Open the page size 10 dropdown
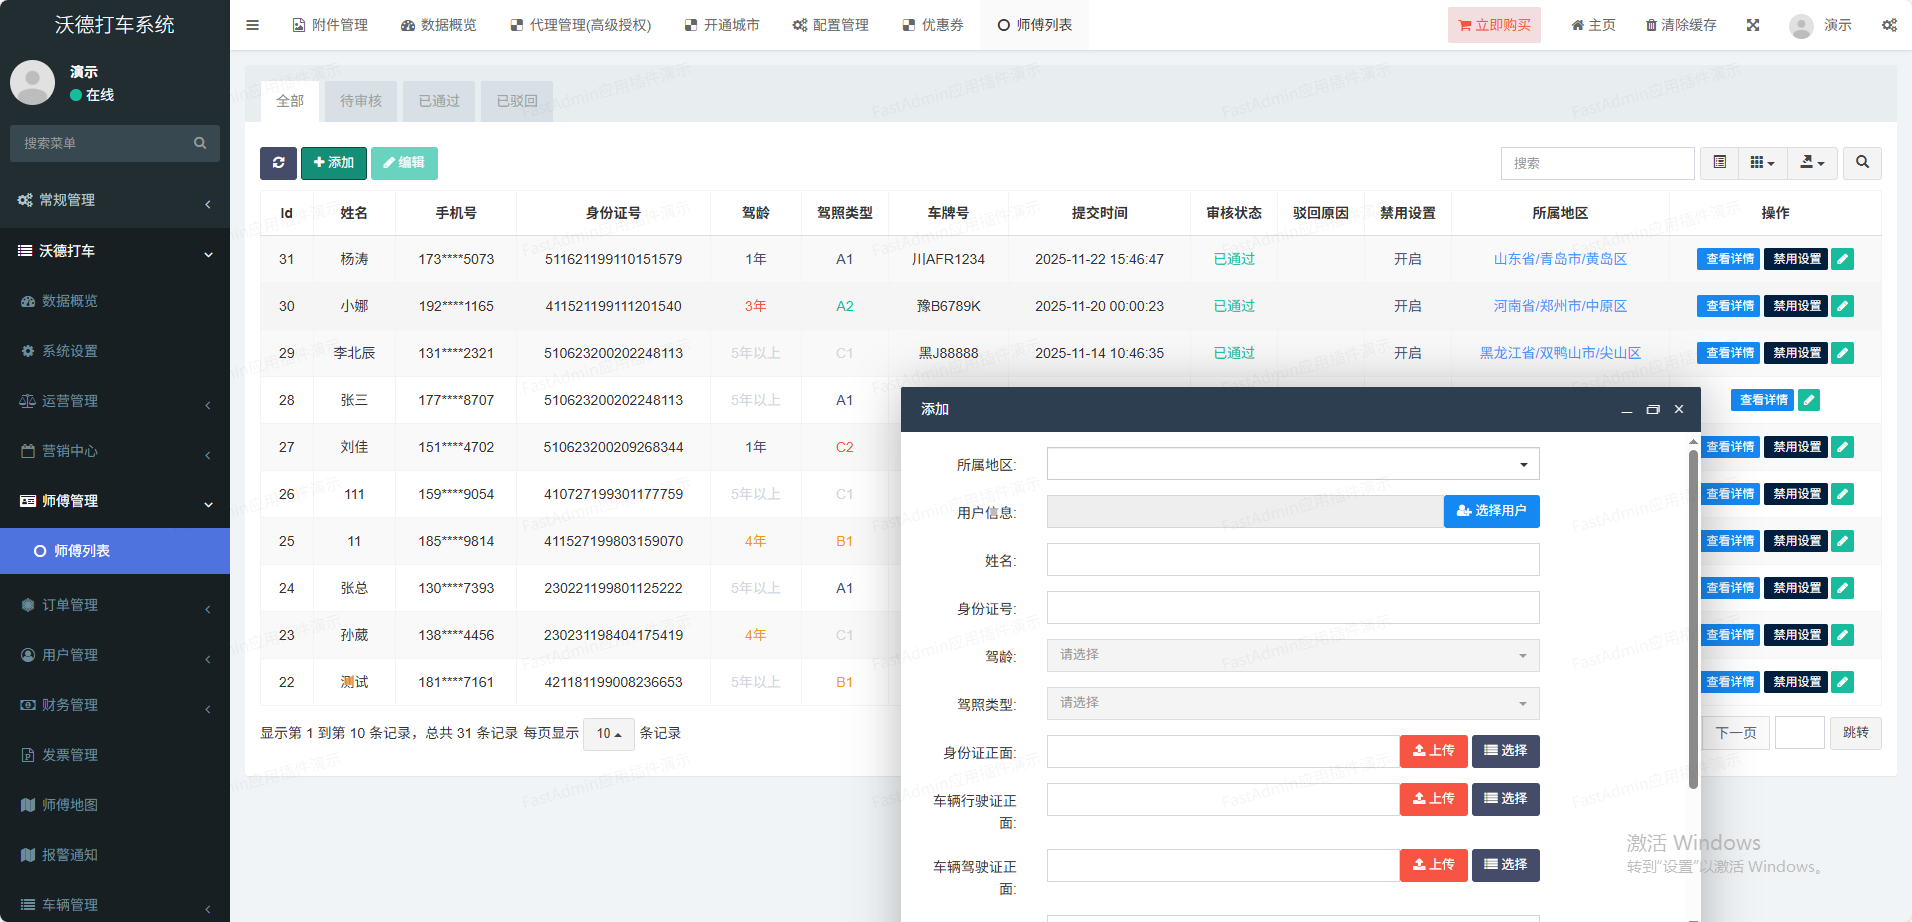 pos(608,734)
